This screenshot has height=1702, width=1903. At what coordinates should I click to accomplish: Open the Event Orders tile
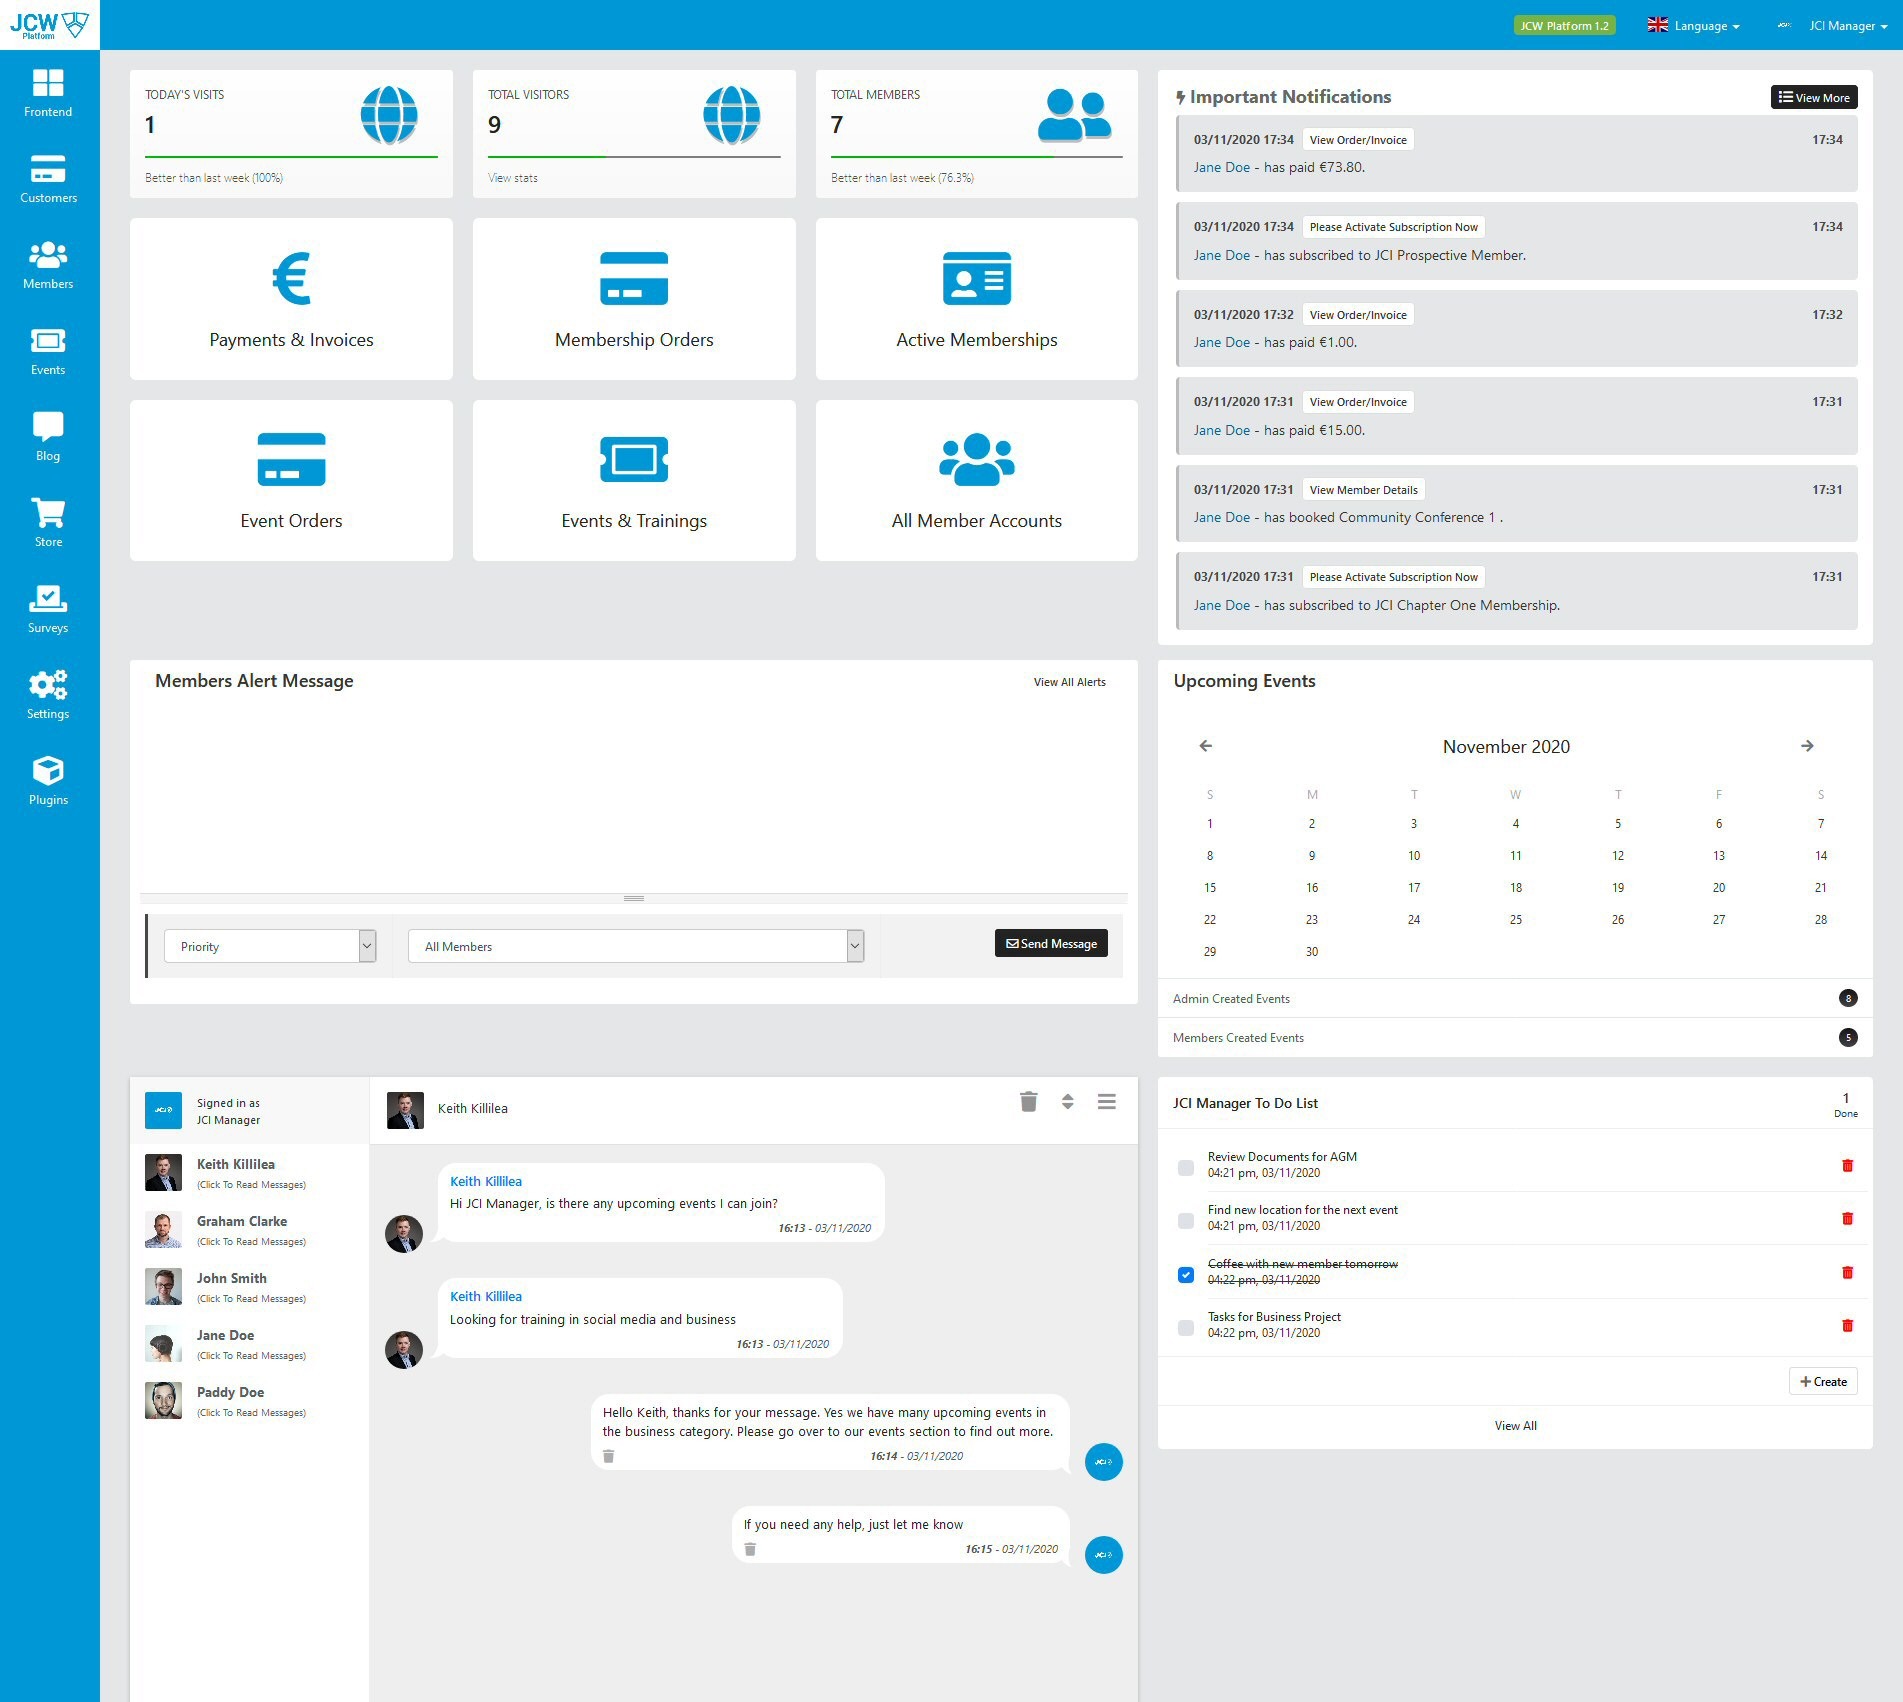point(291,480)
